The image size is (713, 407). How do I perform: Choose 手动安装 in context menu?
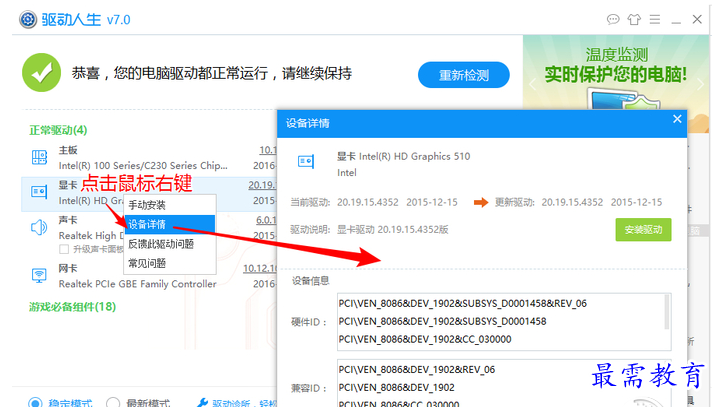170,205
